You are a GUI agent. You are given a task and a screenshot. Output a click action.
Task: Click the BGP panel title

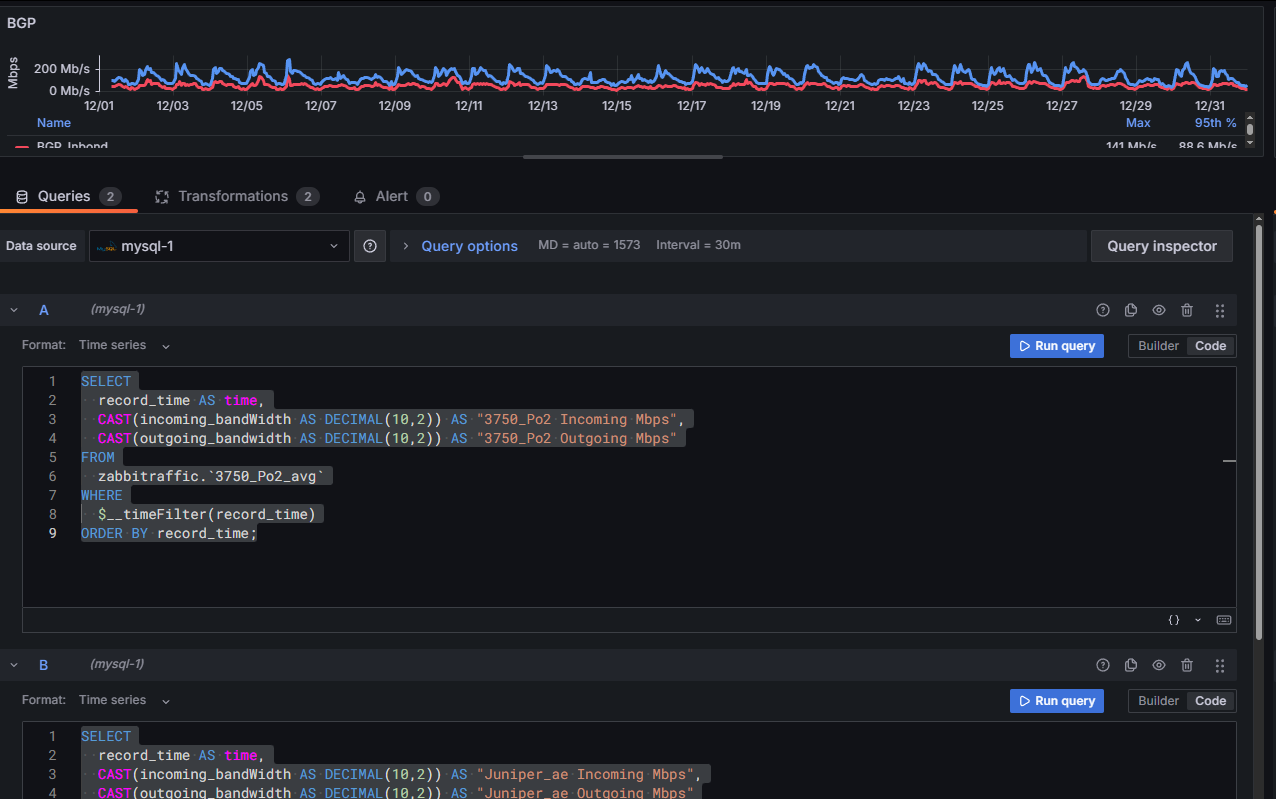pos(22,22)
